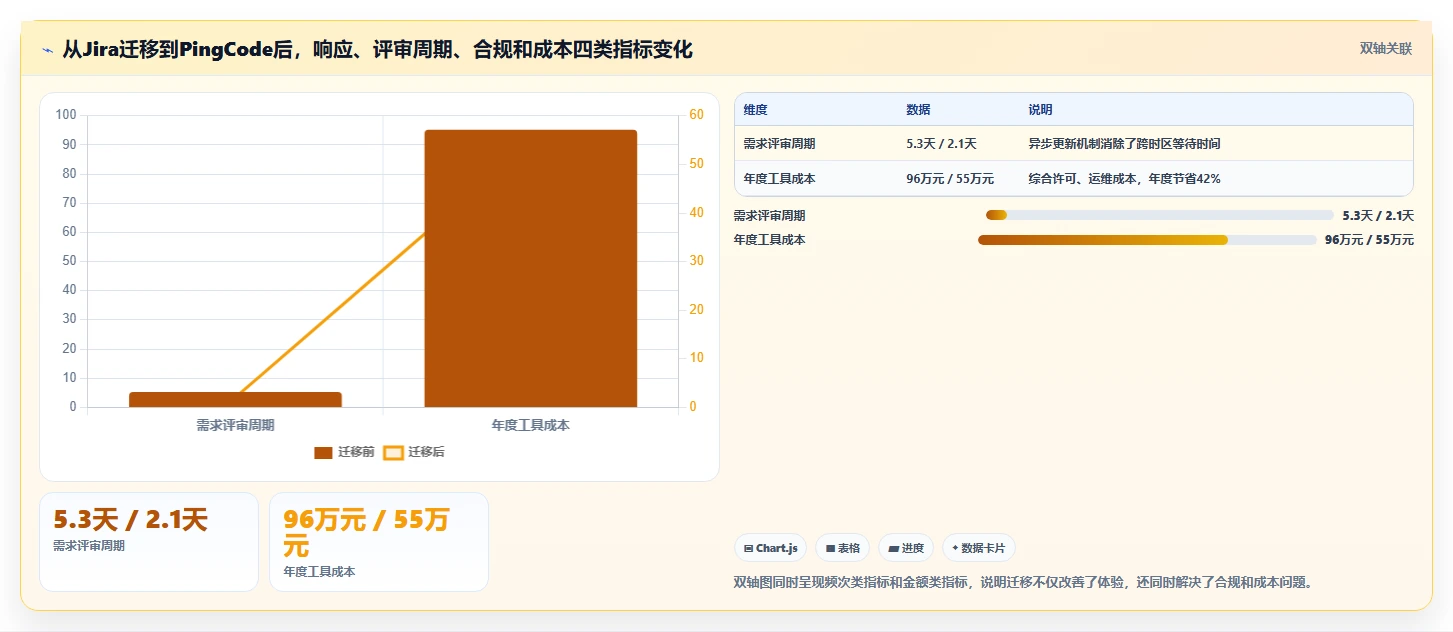Image resolution: width=1453 pixels, height=632 pixels.
Task: Click table cell 5.3天 / 2.1天
Action: [x=941, y=144]
